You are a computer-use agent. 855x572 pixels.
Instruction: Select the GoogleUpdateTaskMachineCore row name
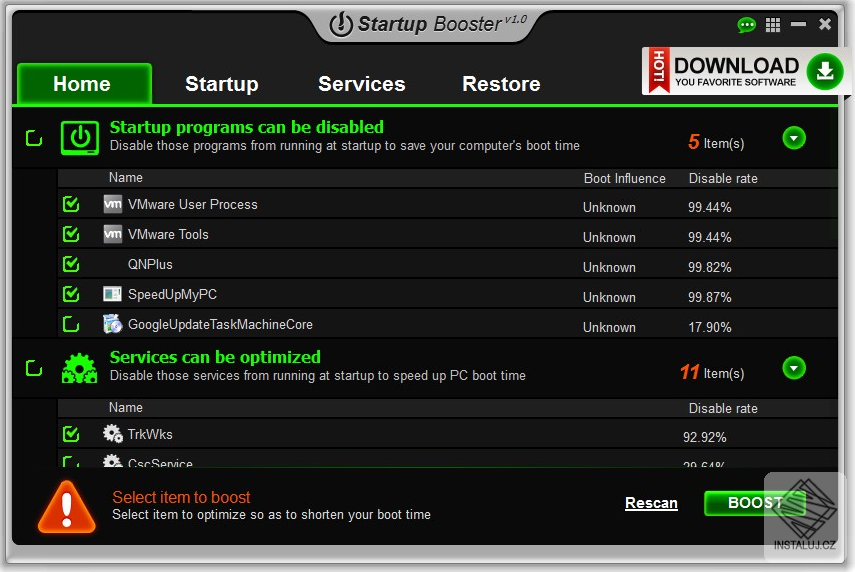[220, 324]
